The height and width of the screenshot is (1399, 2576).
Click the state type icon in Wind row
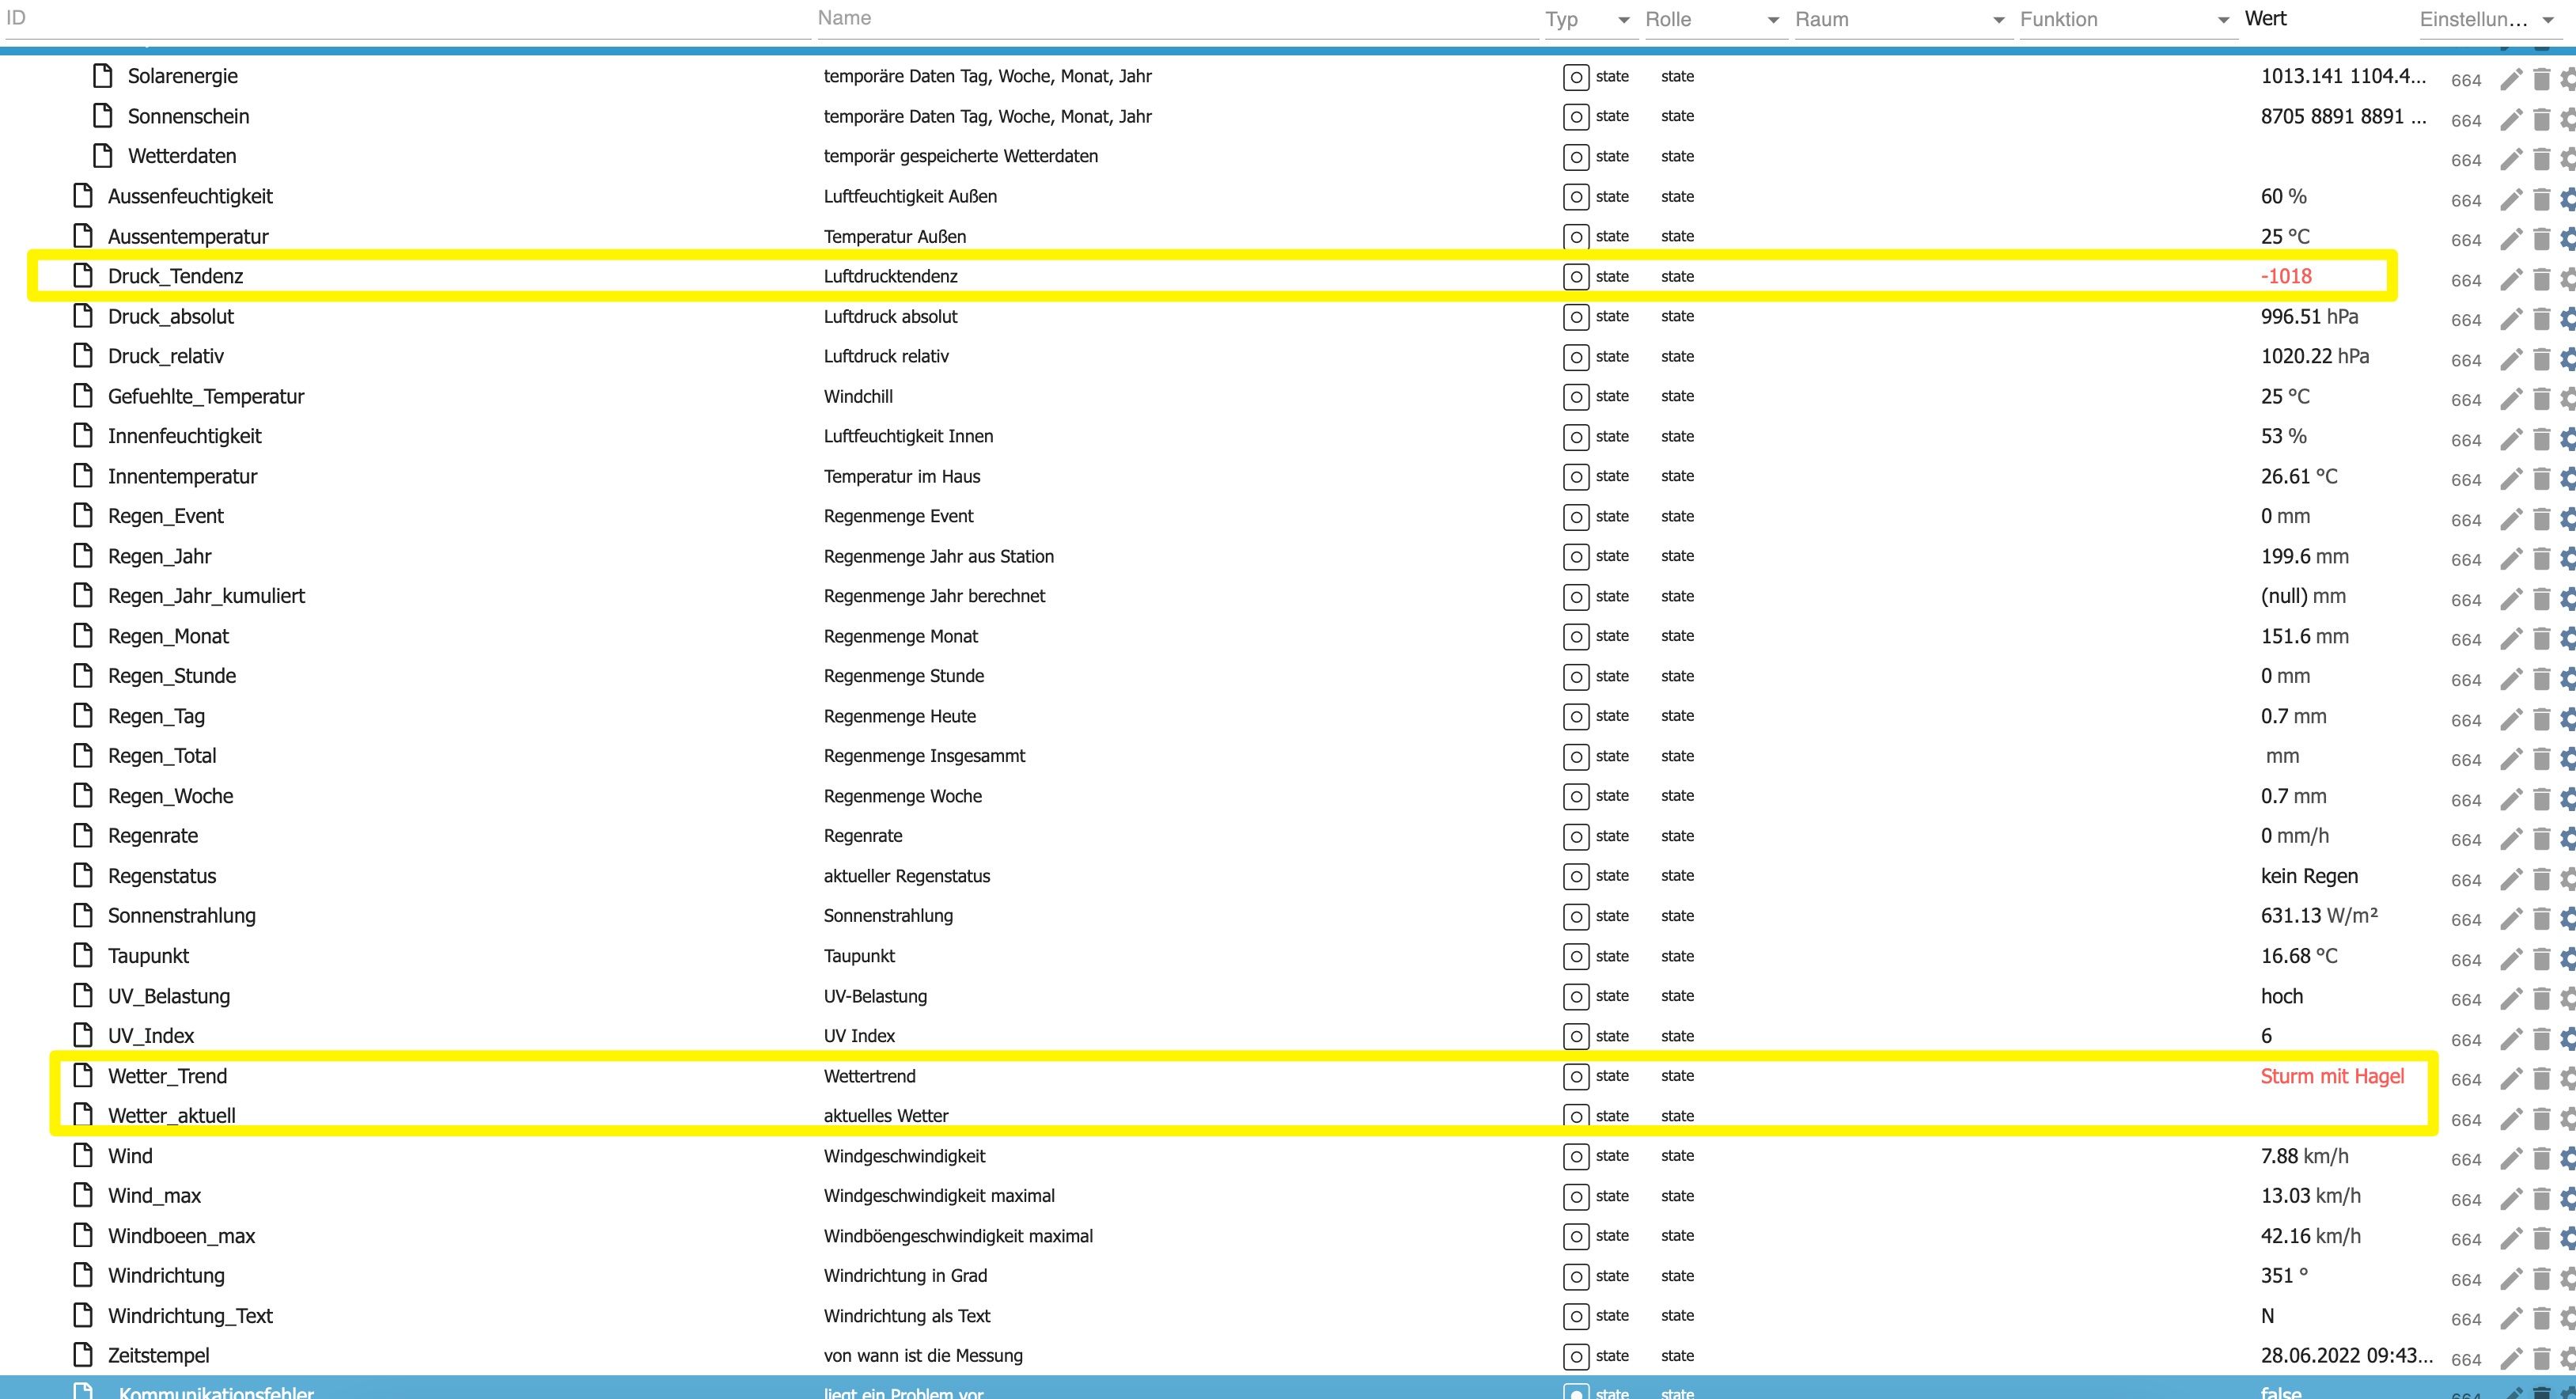pyautogui.click(x=1576, y=1157)
